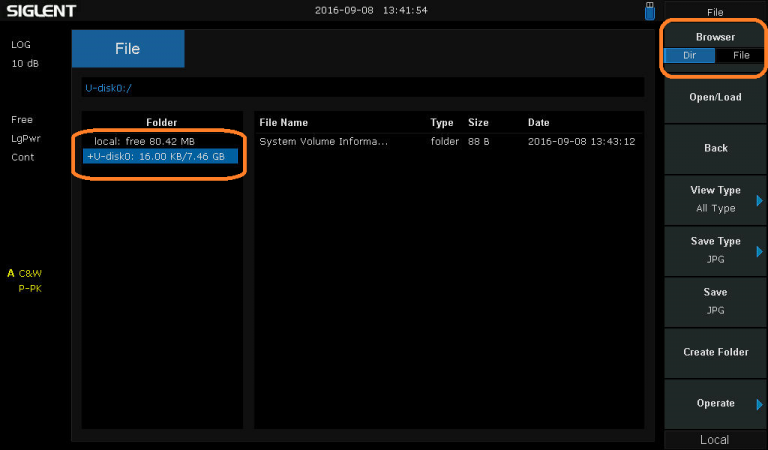Click the Local status label at bottom

tap(714, 440)
